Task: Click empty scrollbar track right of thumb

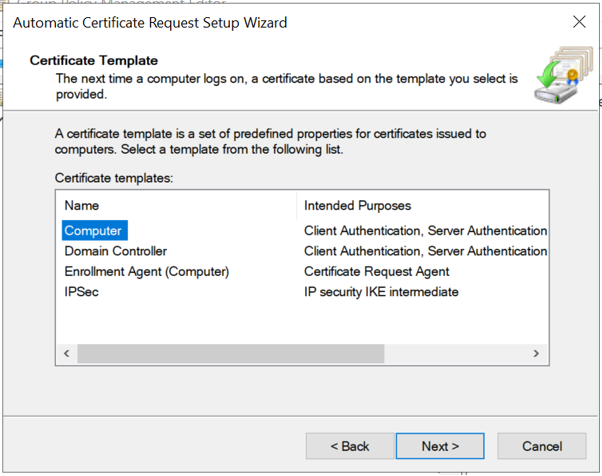Action: pyautogui.click(x=455, y=354)
